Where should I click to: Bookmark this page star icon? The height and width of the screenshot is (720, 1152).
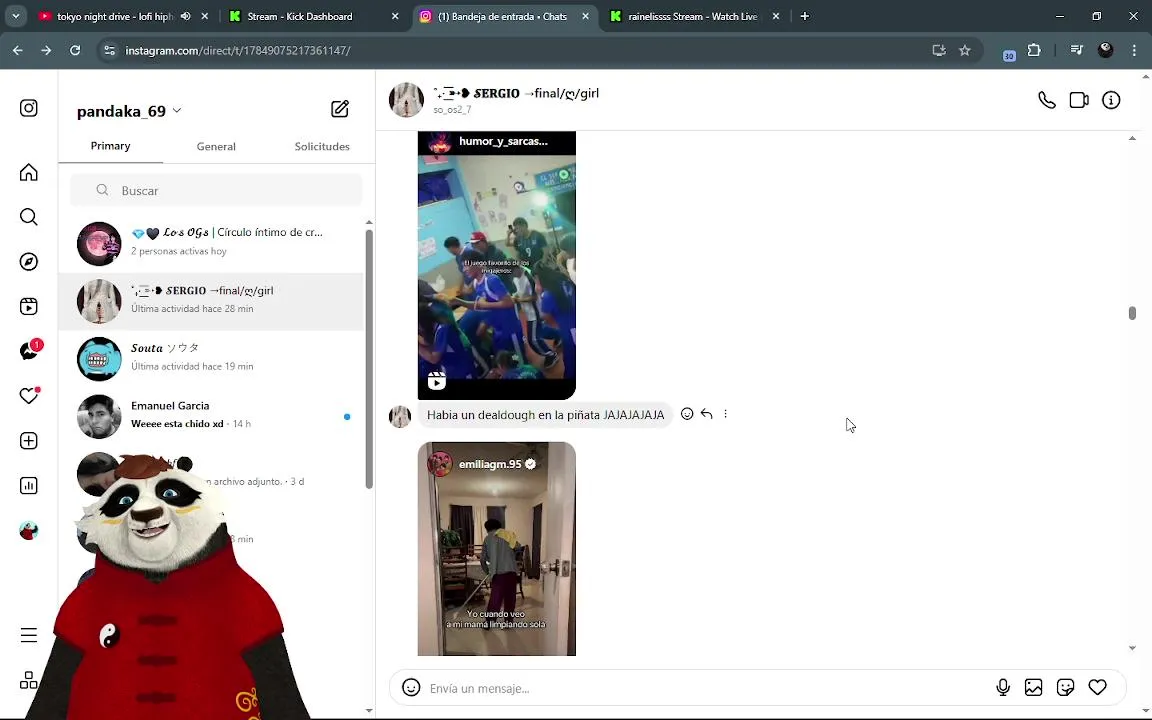(965, 50)
